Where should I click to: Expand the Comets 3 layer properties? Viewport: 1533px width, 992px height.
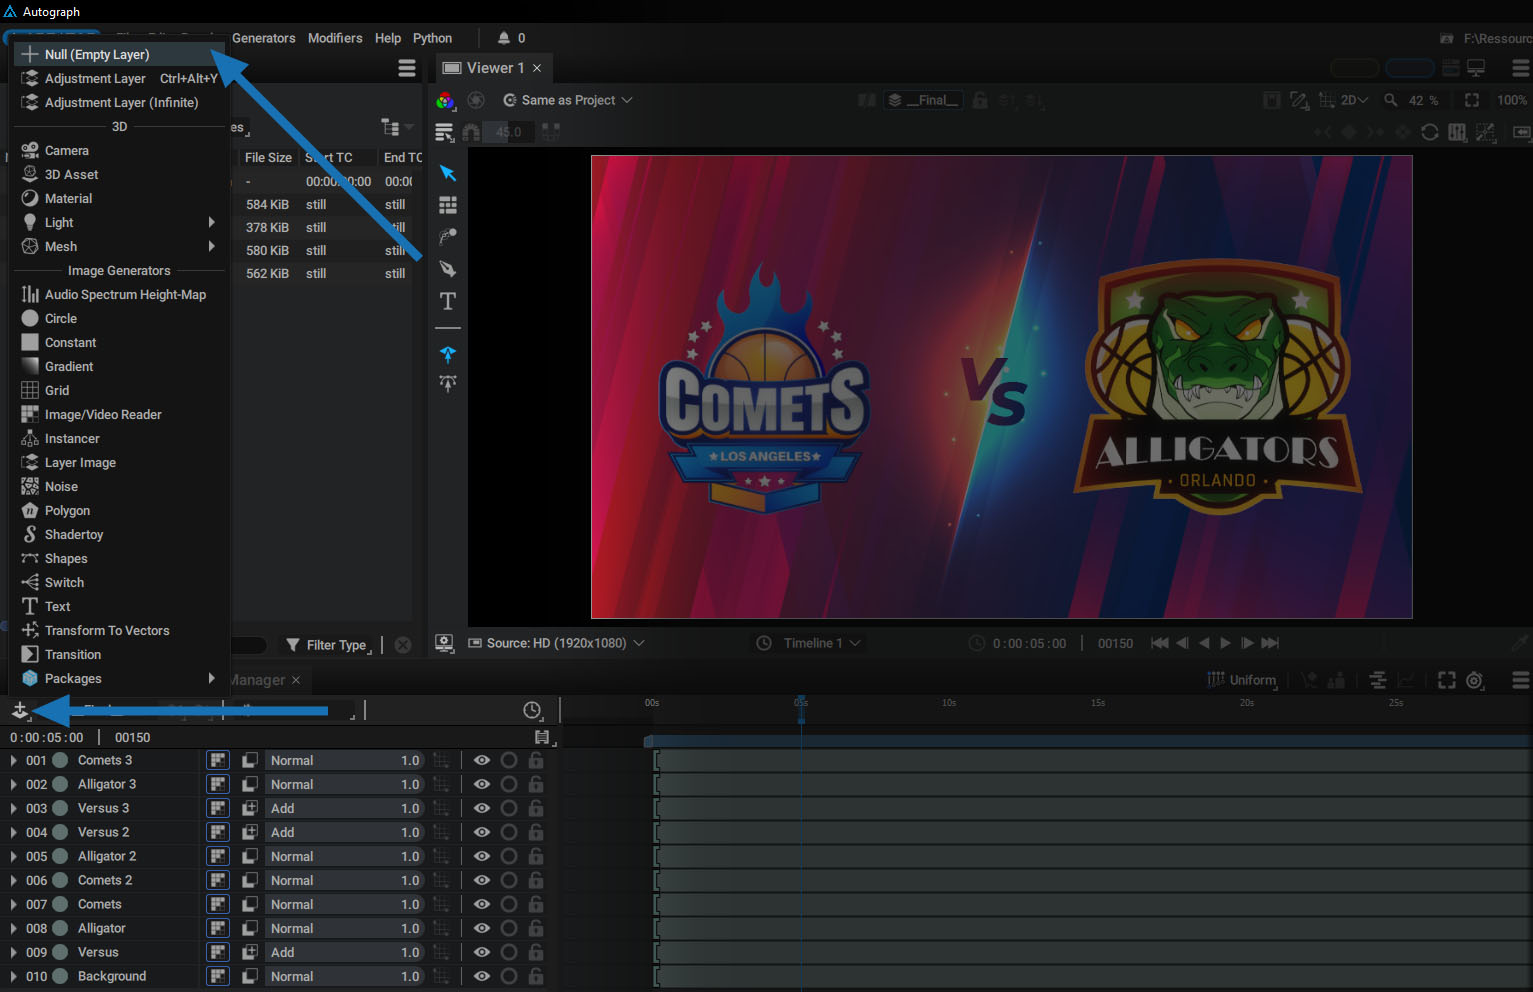click(13, 760)
